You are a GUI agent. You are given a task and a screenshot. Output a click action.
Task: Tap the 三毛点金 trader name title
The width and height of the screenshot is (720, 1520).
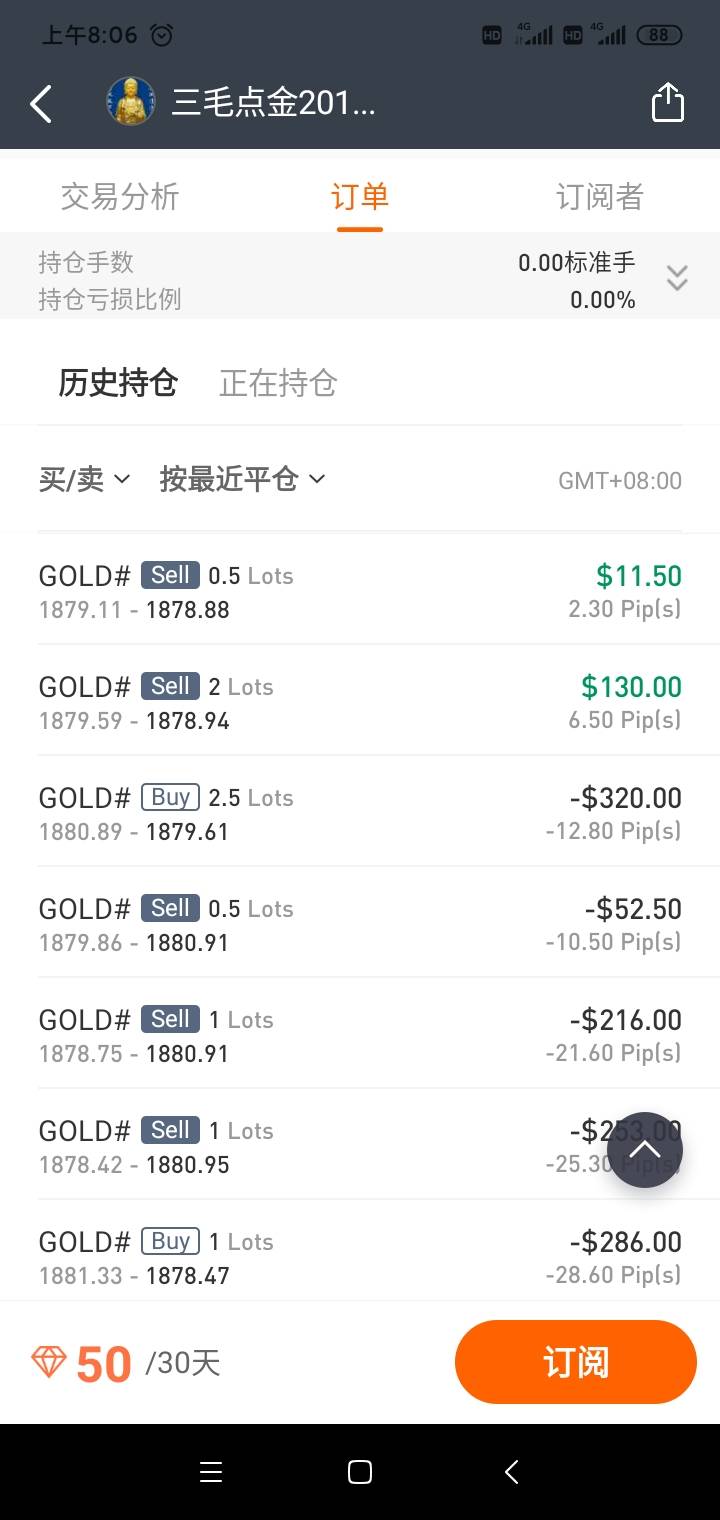(273, 103)
